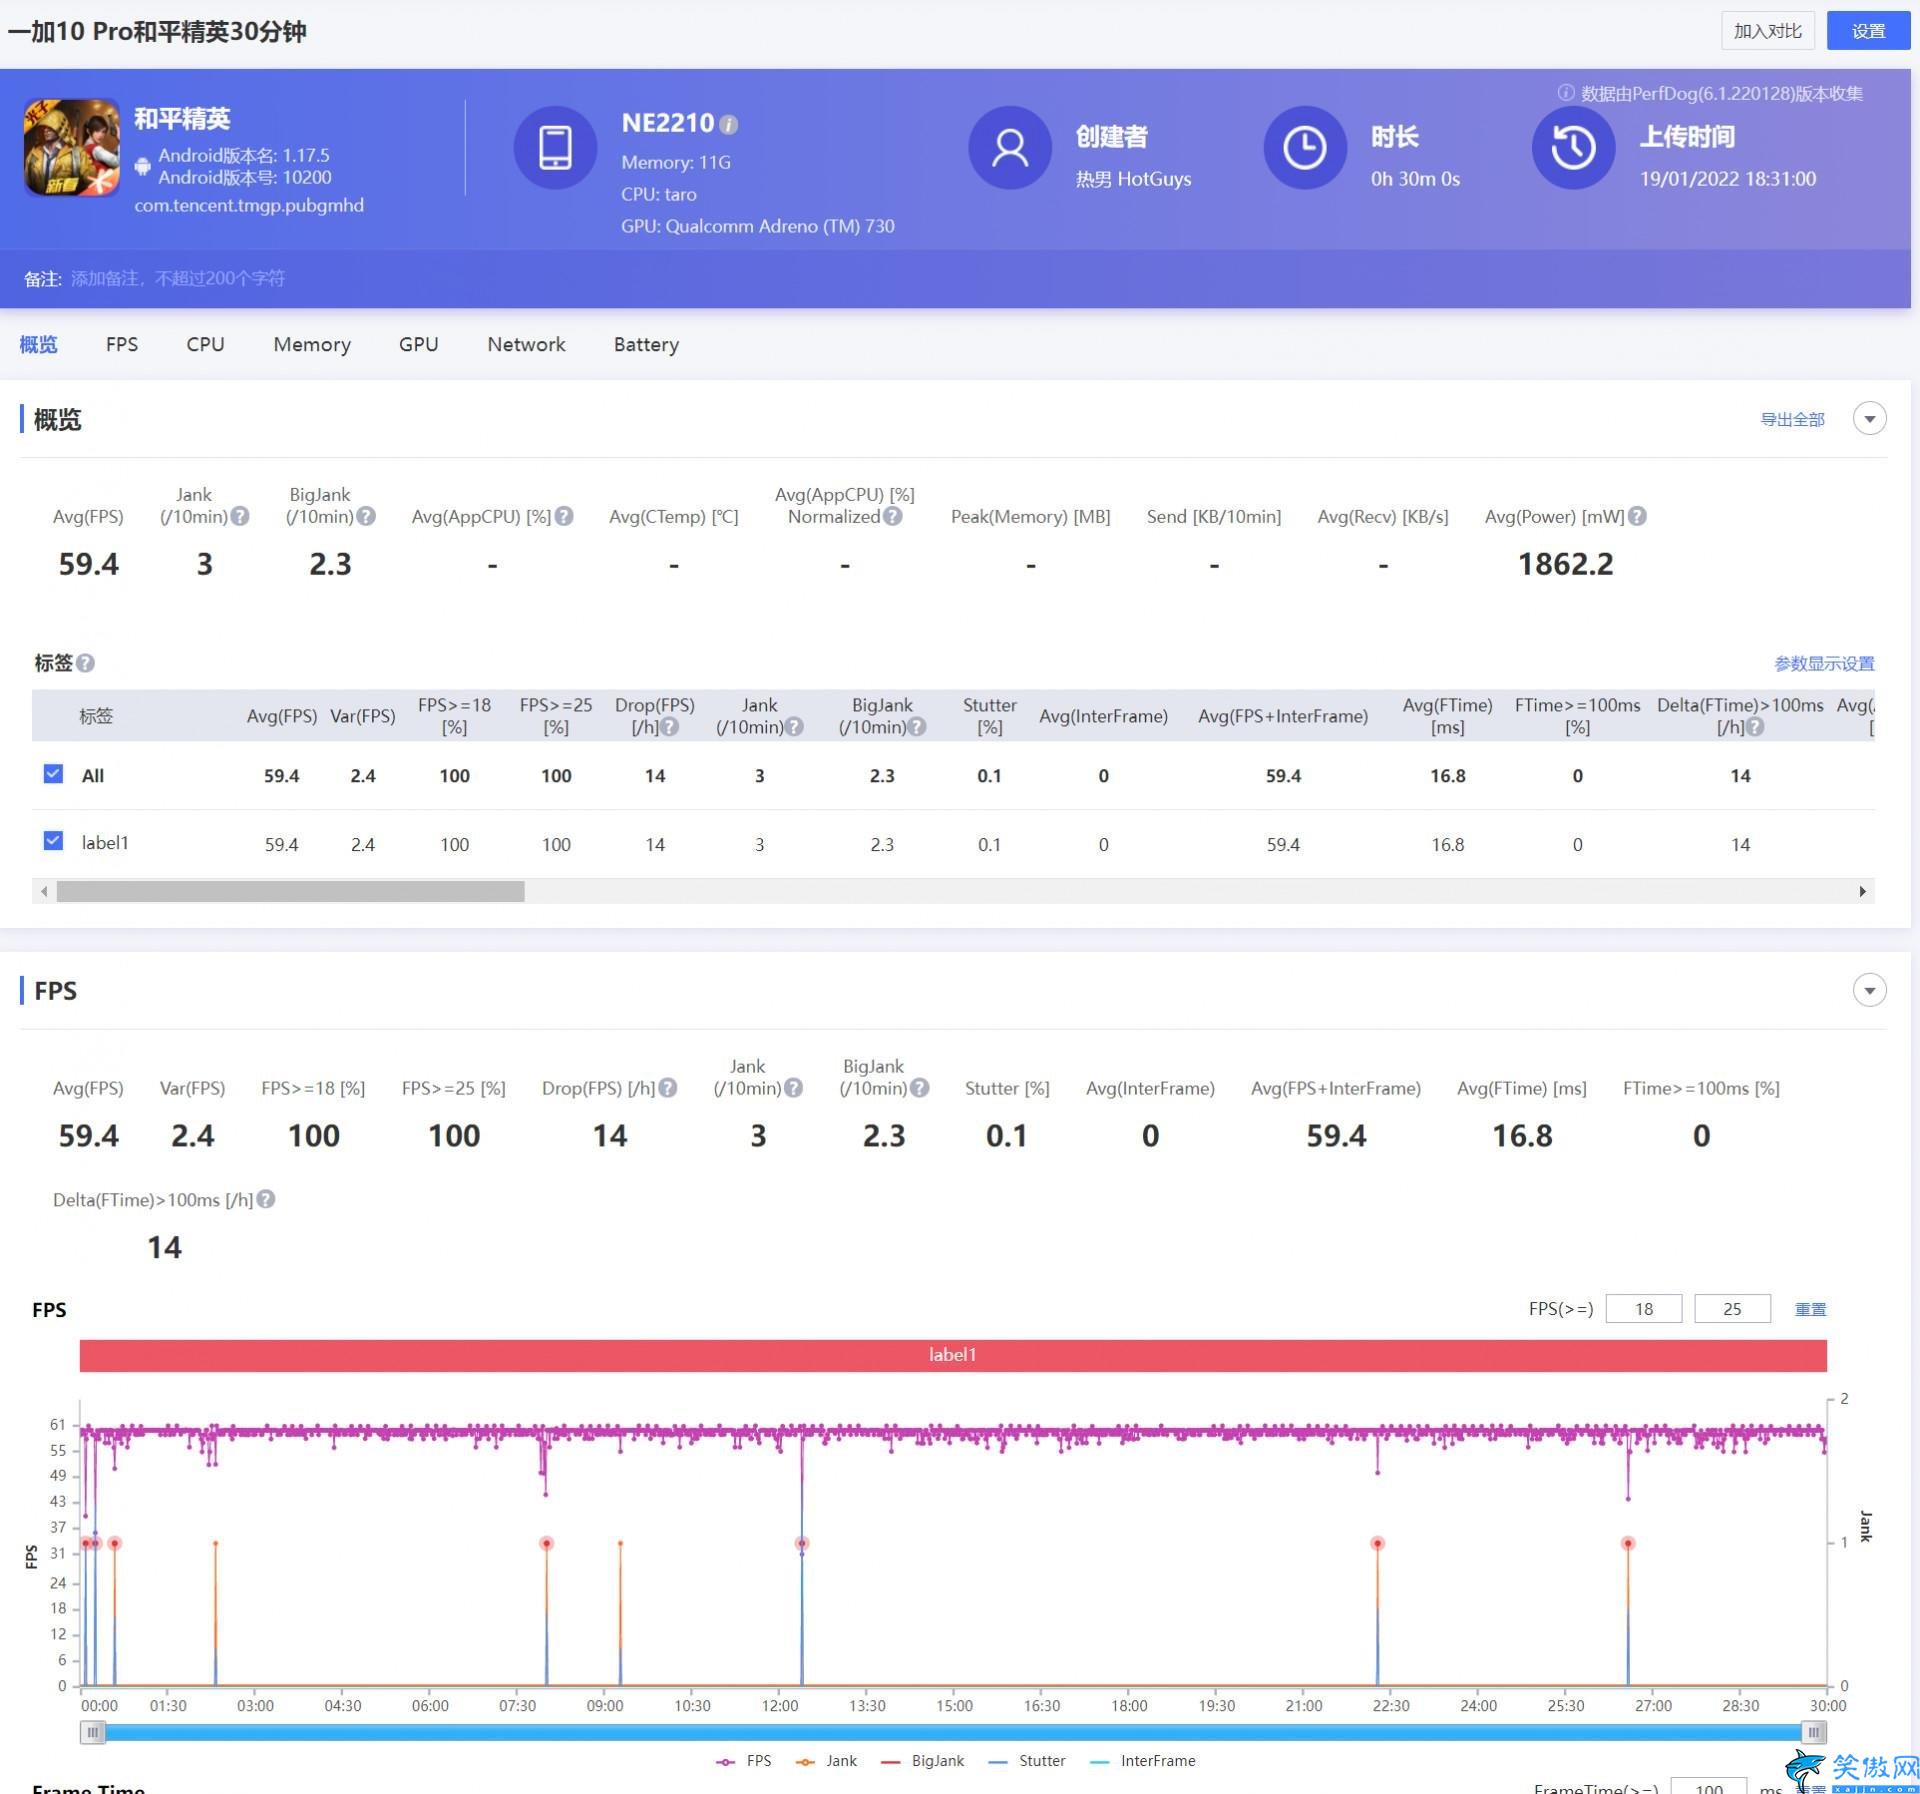
Task: Toggle InterFrame series in chart legend
Action: click(x=1142, y=1761)
